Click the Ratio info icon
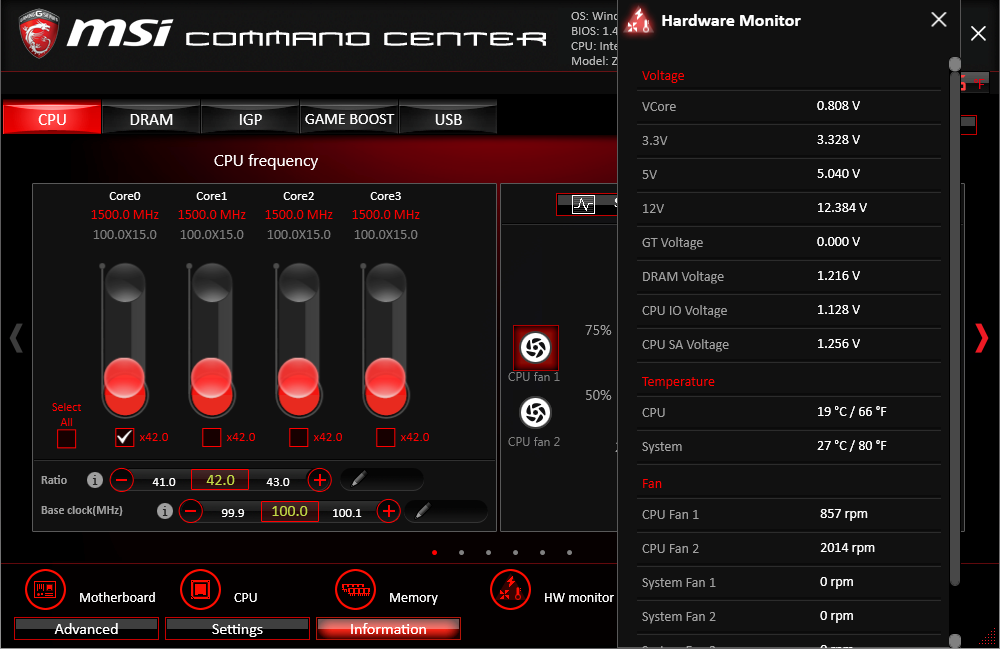 click(x=95, y=480)
